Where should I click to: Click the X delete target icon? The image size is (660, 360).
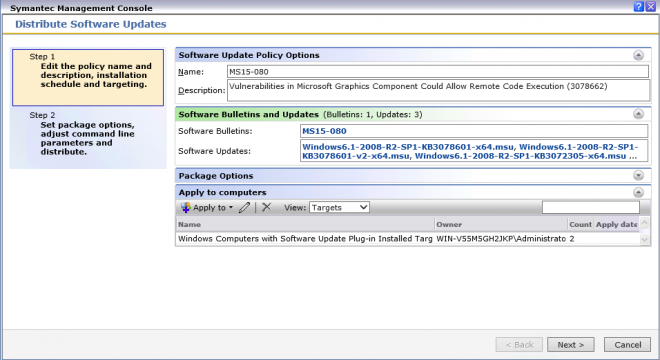(266, 207)
